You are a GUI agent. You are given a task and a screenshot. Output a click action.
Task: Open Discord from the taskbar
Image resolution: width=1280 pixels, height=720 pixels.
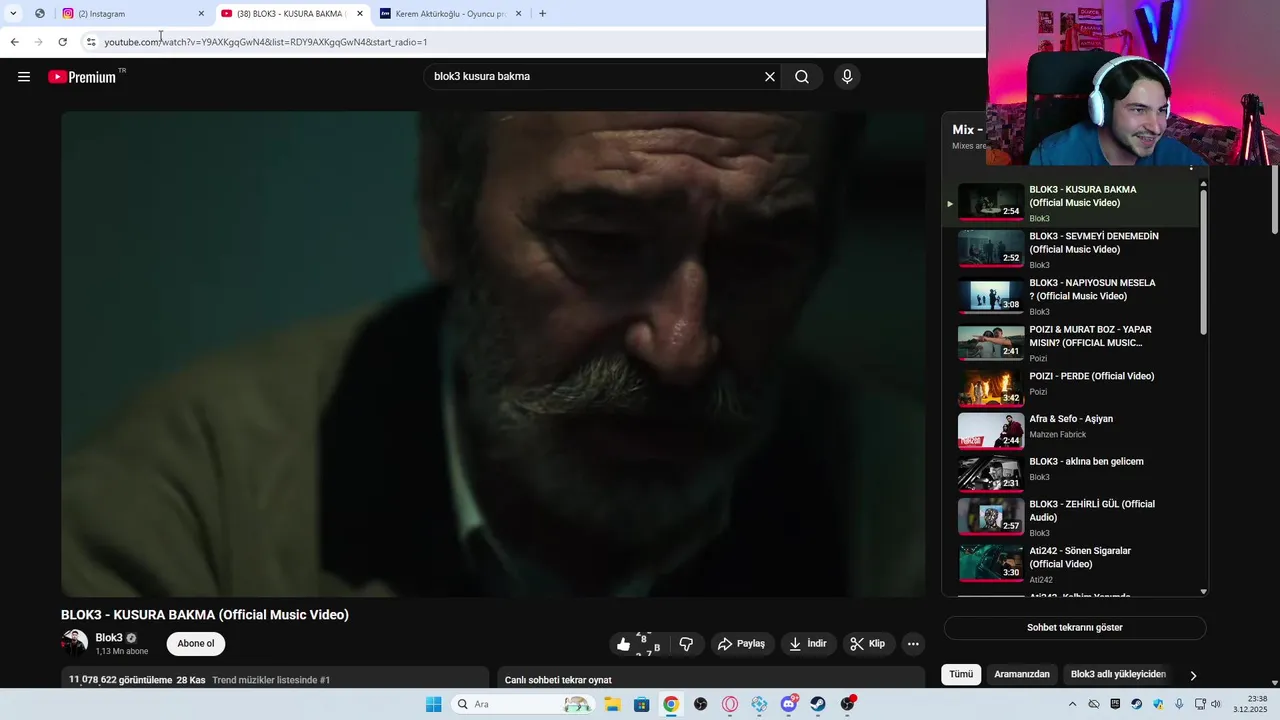tap(789, 704)
